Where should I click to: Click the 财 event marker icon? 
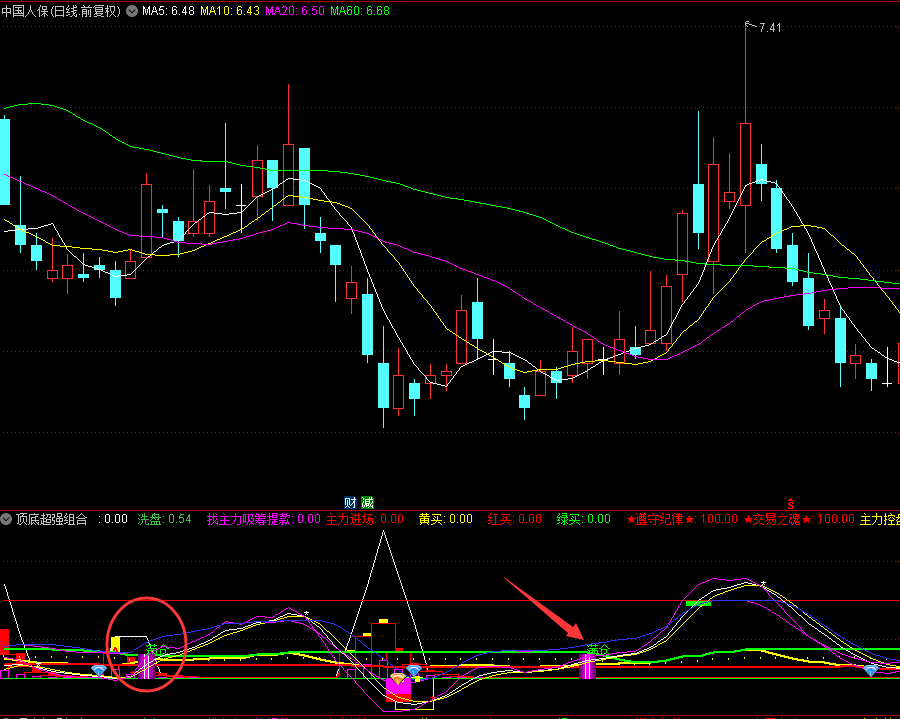350,502
